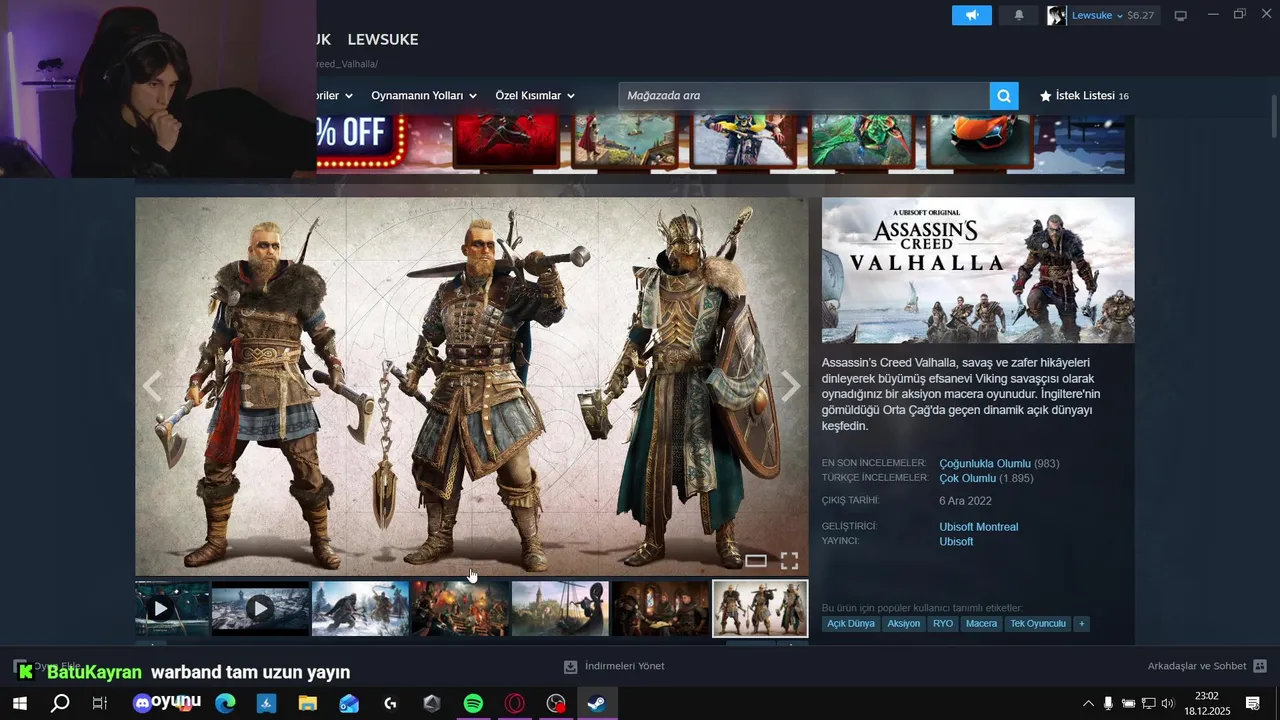This screenshot has width=1280, height=720.
Task: Click the red ninja sale banner capsule
Action: (x=506, y=140)
